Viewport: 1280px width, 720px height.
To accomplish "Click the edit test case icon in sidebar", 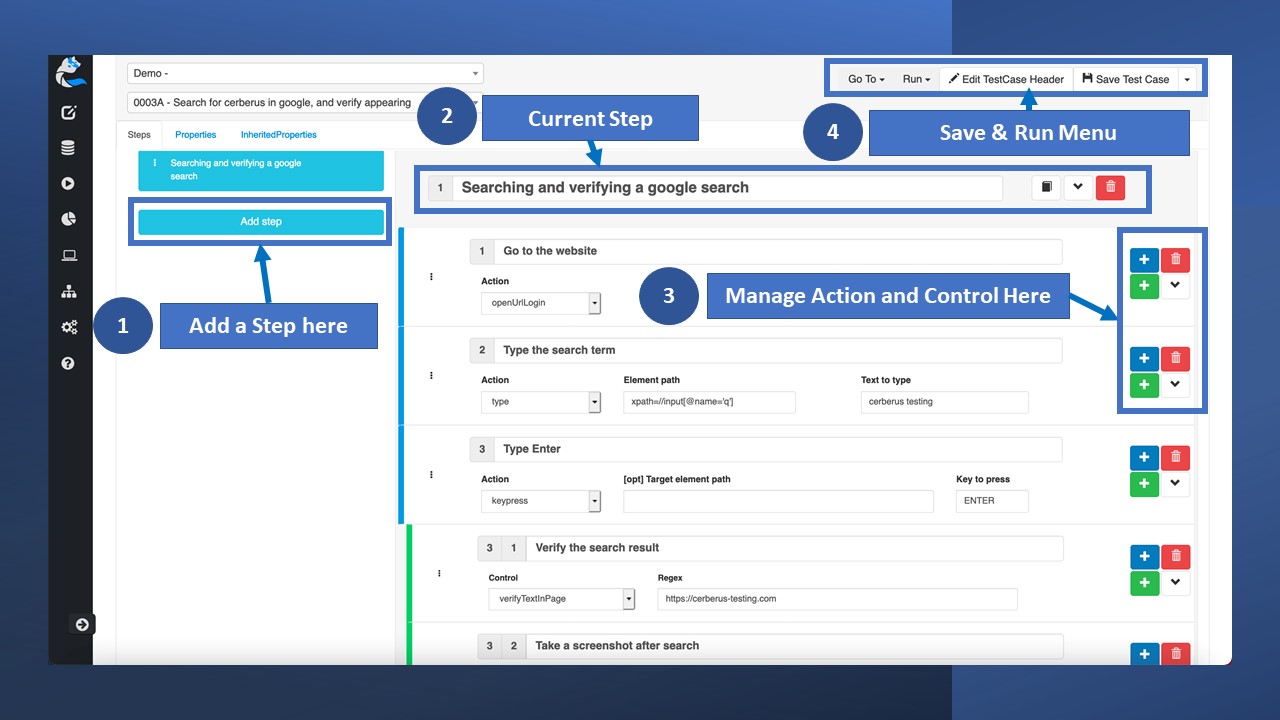I will point(69,113).
